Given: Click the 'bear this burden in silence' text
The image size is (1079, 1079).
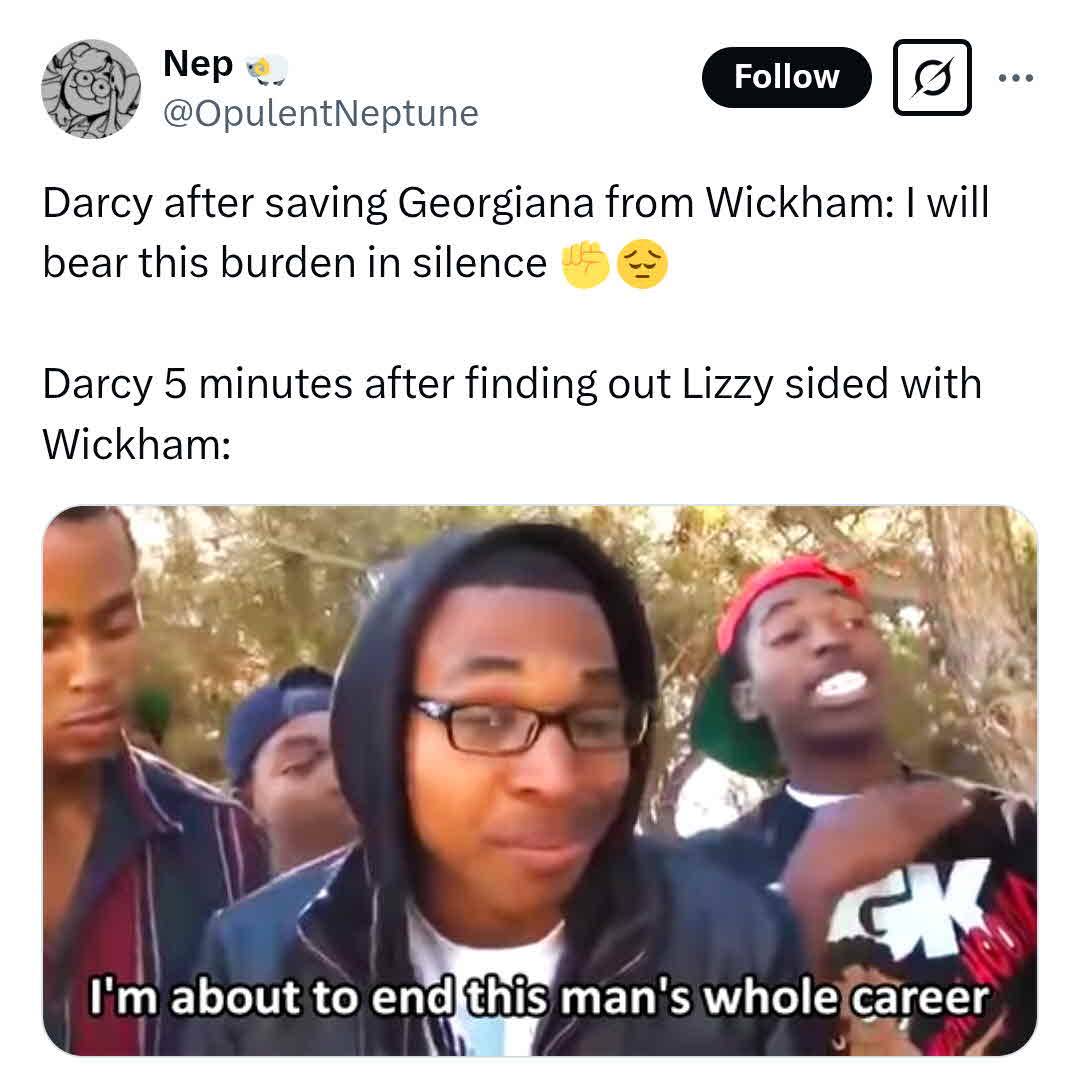Looking at the screenshot, I should (295, 264).
